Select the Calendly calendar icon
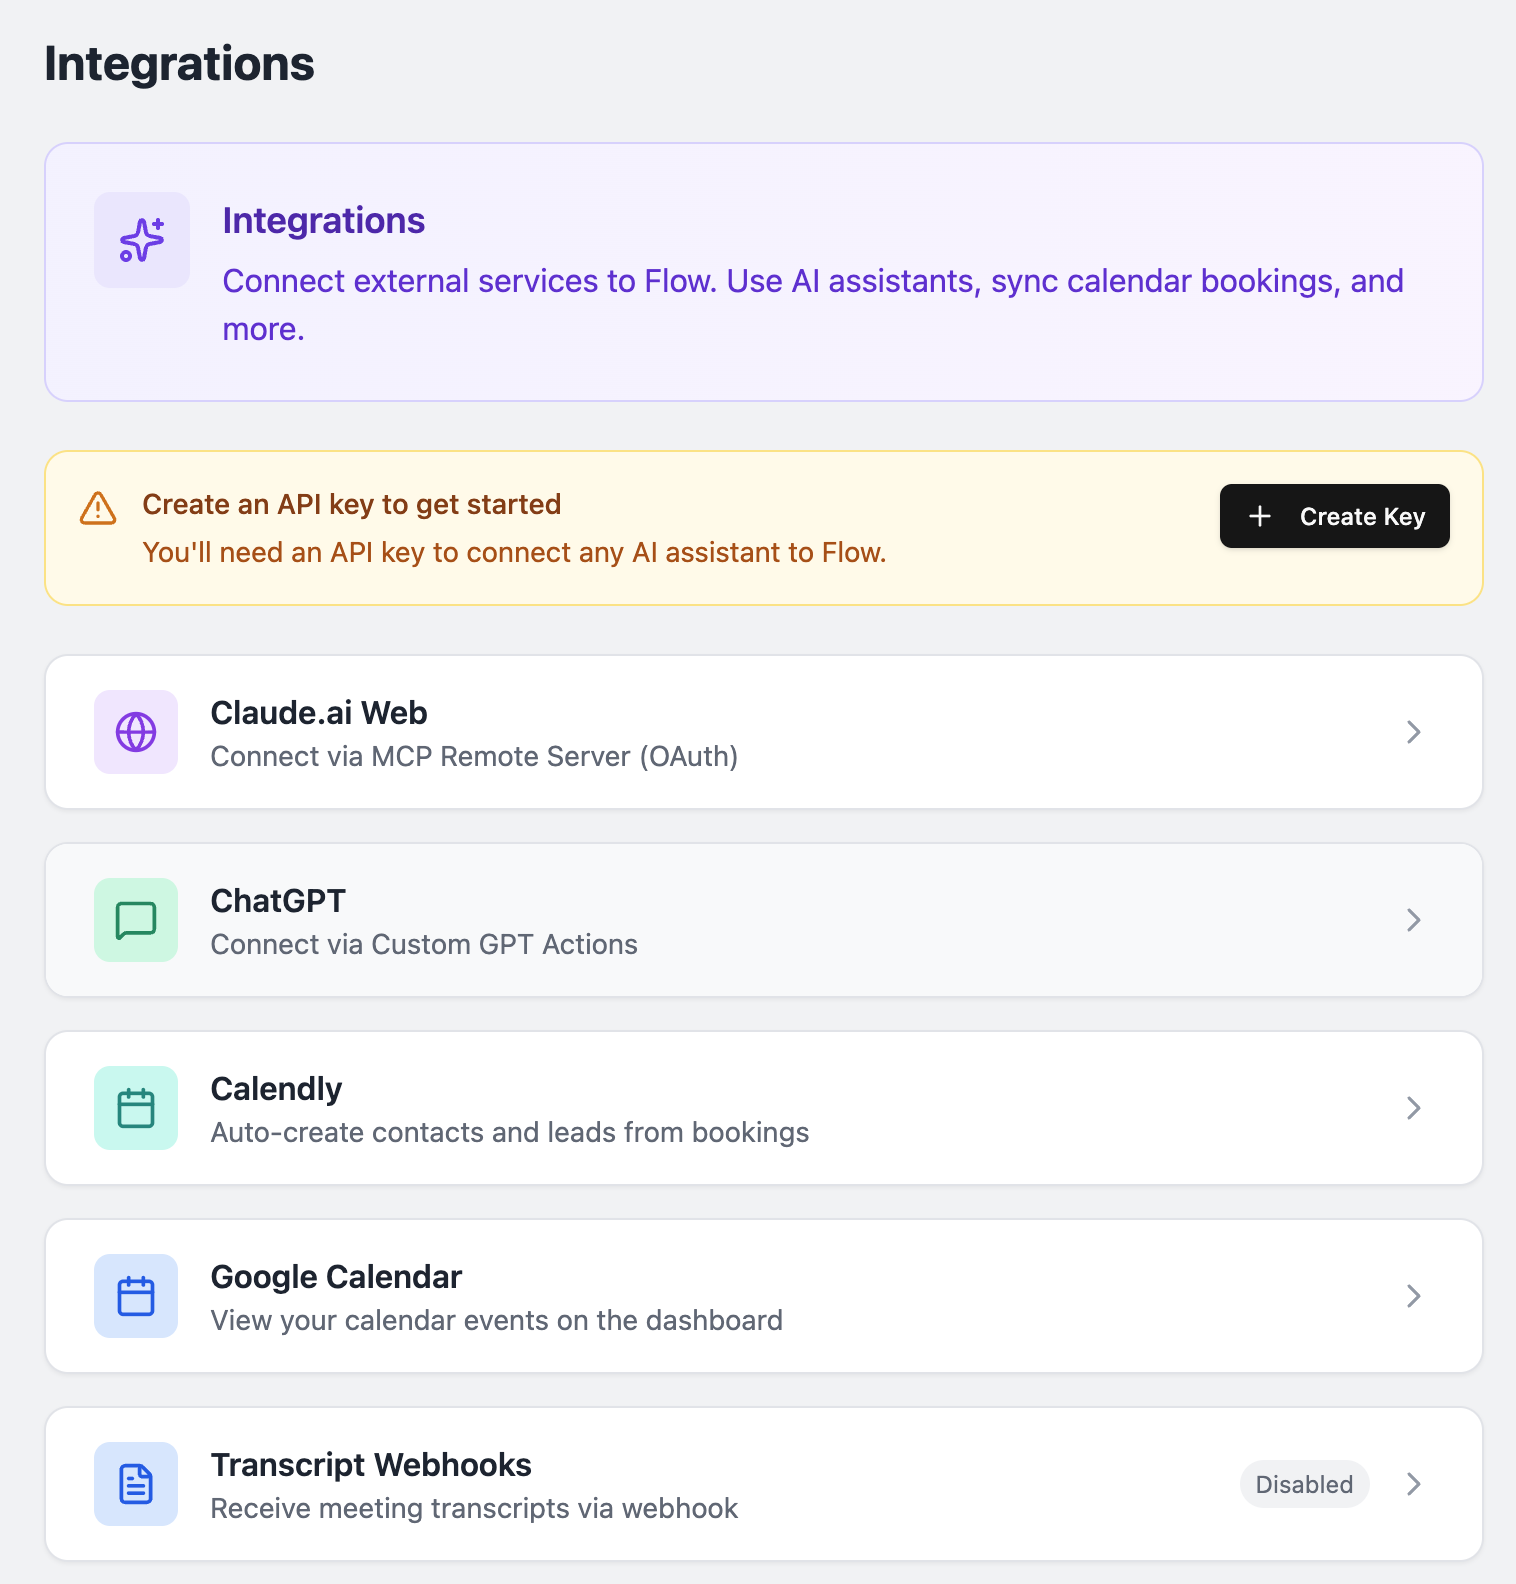1516x1584 pixels. (135, 1108)
